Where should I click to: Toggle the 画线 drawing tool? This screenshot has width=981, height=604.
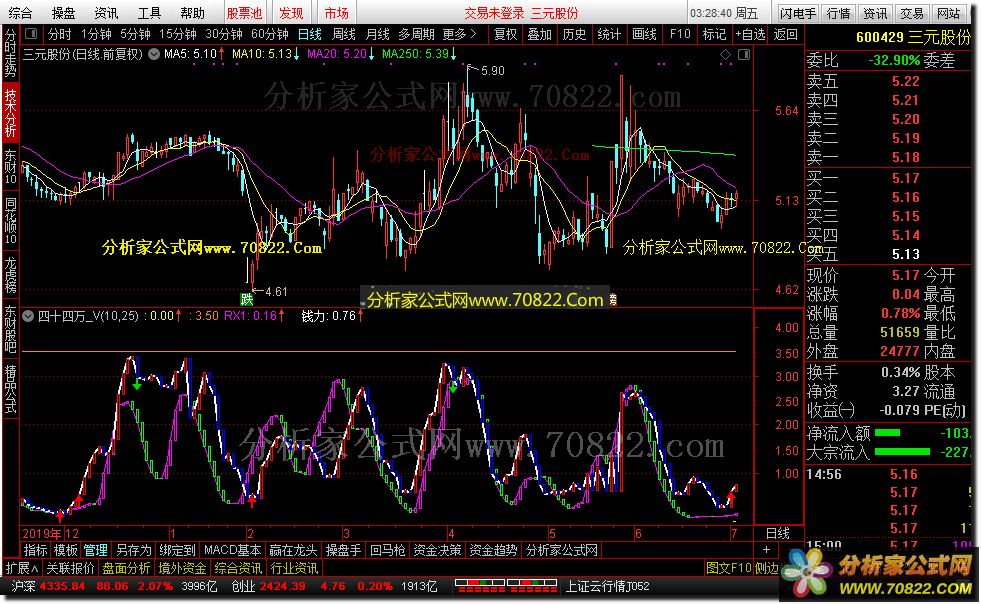[644, 34]
